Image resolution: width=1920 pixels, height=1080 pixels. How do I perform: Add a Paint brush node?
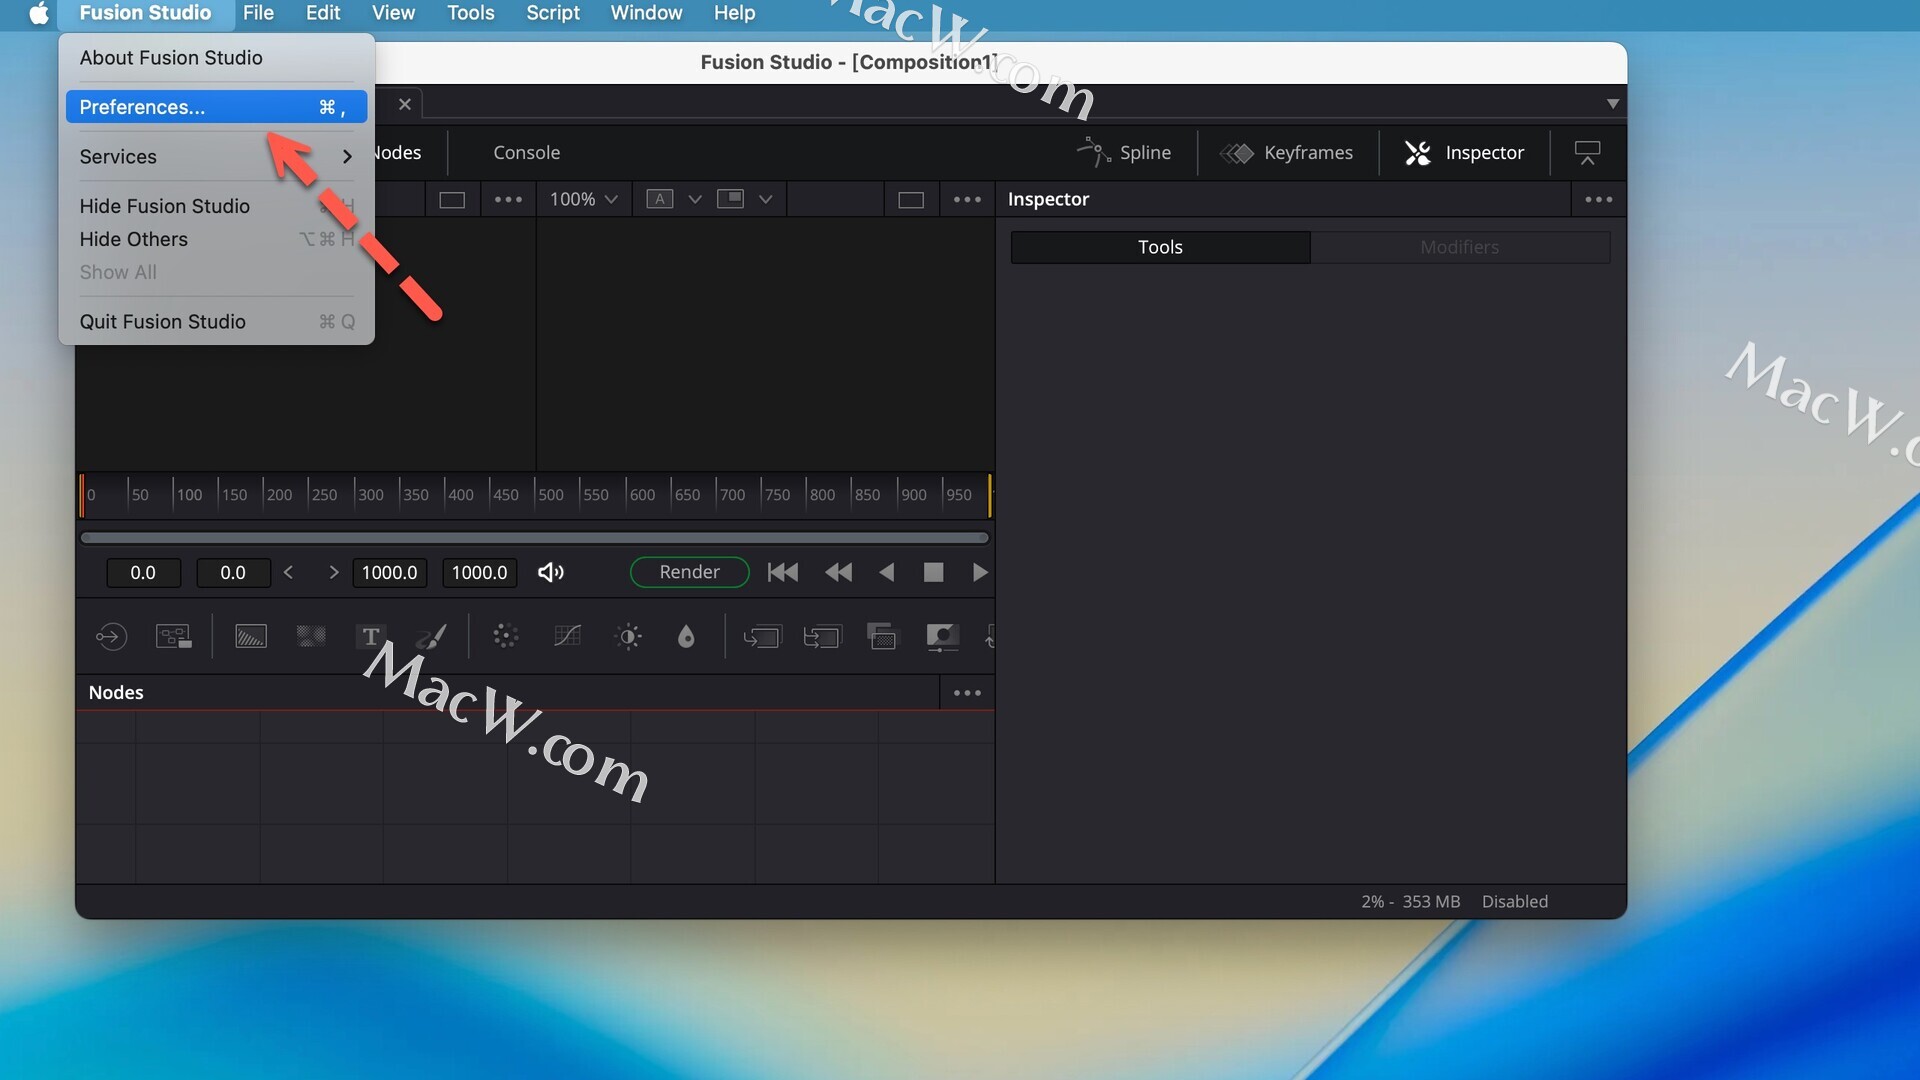[x=431, y=636]
